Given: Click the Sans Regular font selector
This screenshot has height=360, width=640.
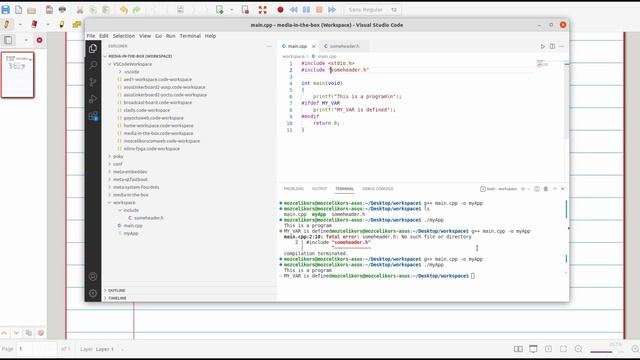Looking at the screenshot, I should coord(373,9).
